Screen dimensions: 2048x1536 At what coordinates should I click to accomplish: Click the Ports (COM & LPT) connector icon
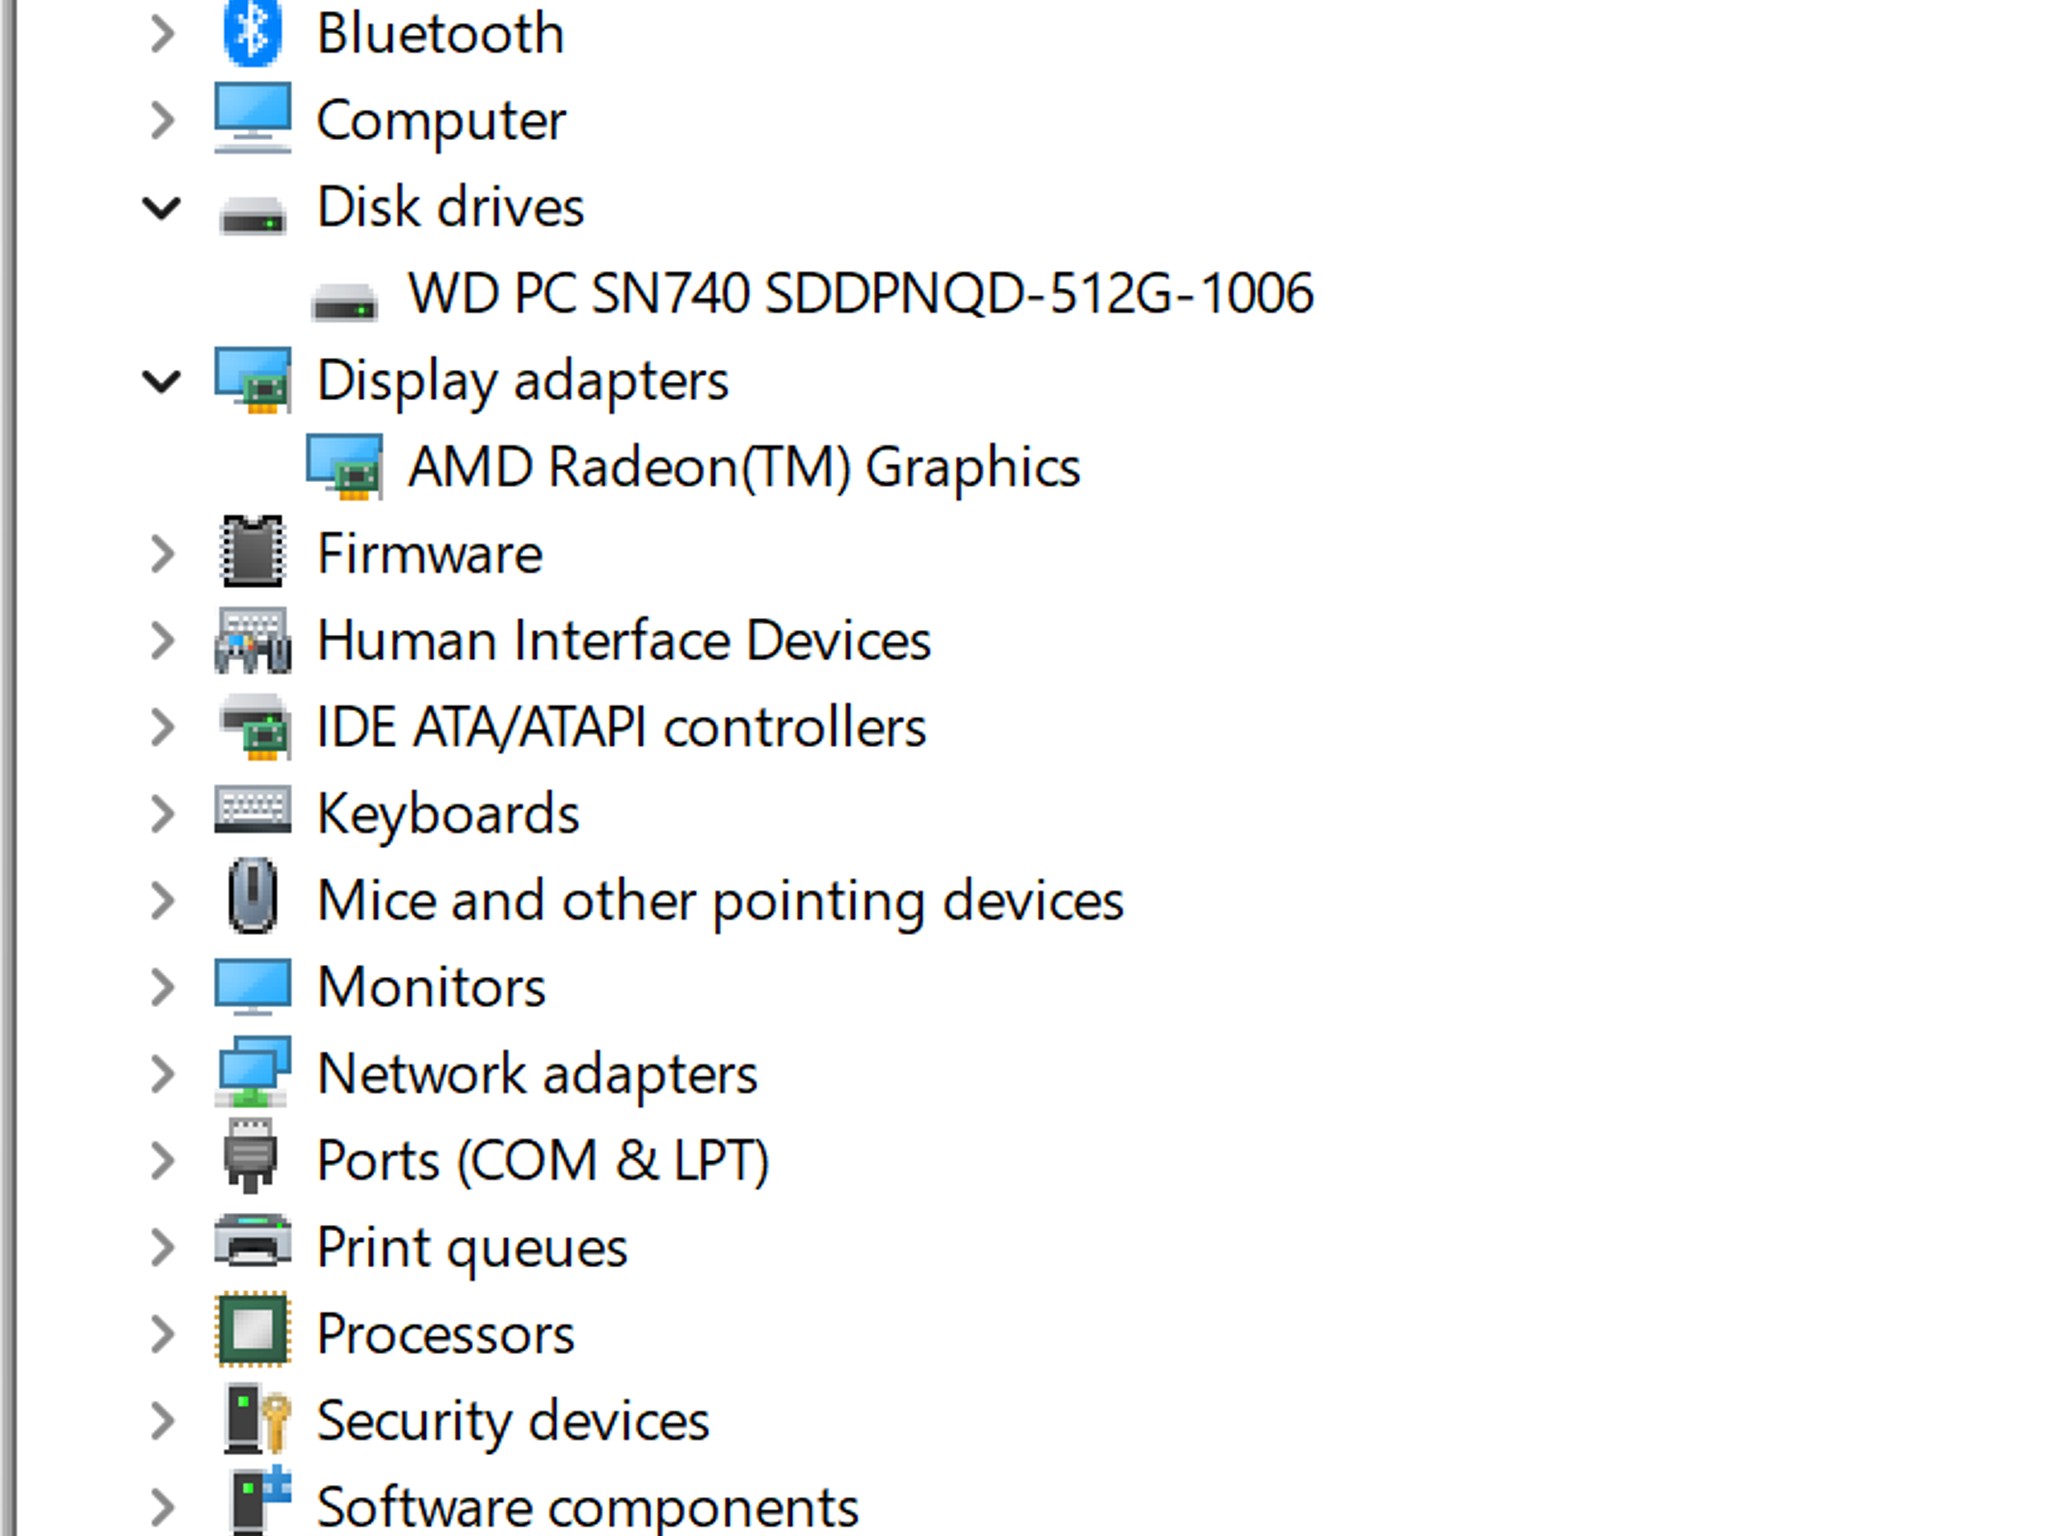[250, 1157]
